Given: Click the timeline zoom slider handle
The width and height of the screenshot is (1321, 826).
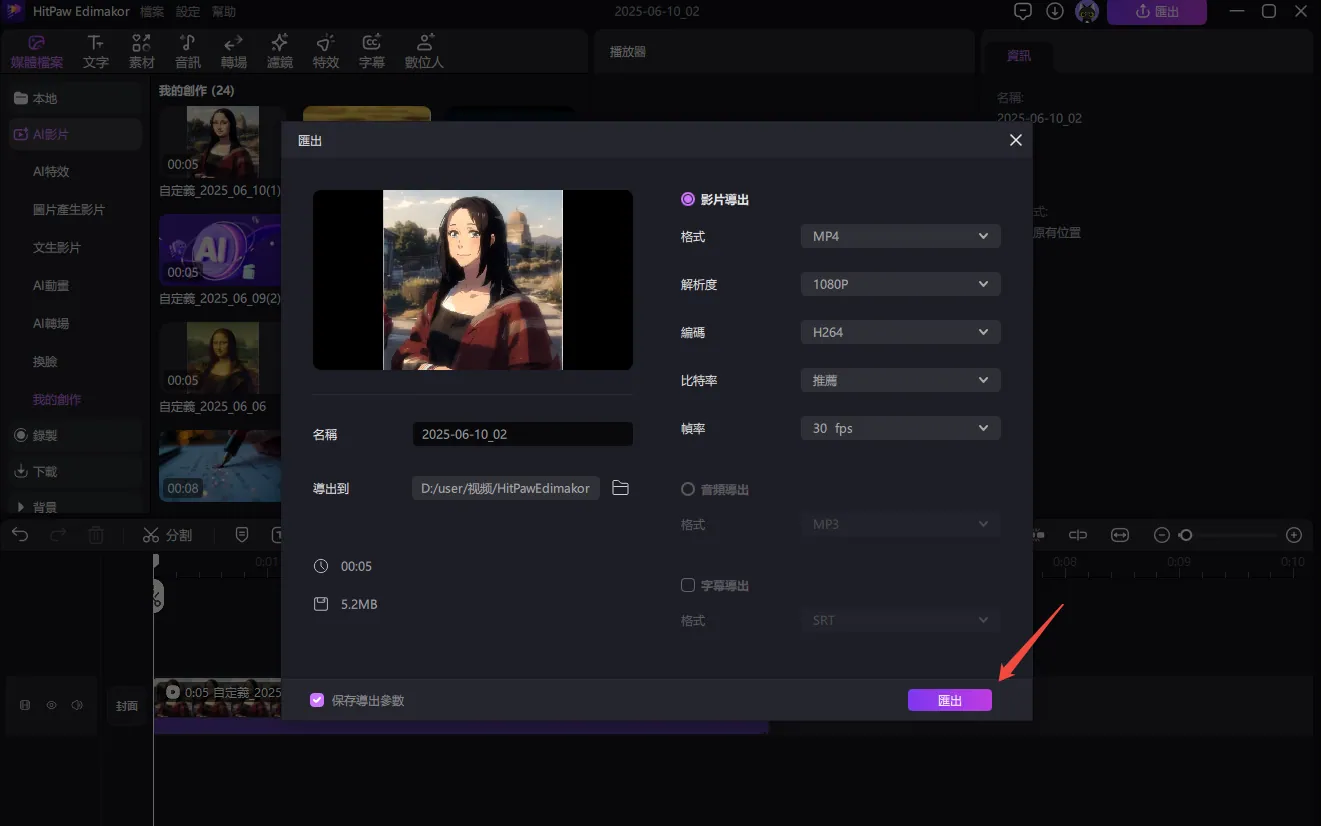Looking at the screenshot, I should 1186,535.
